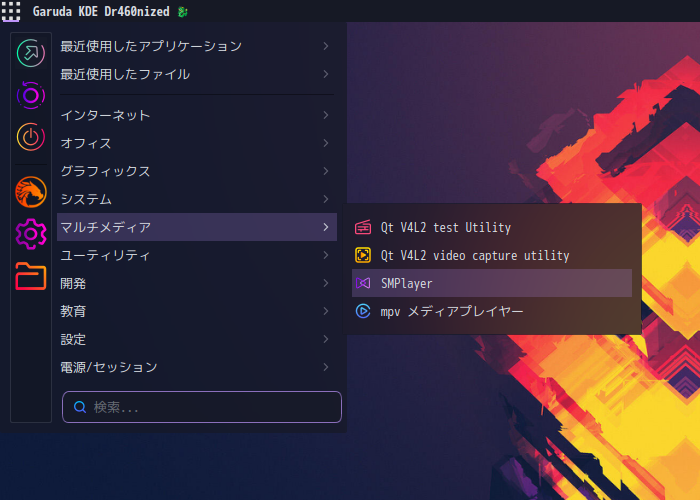
Task: Click the yellow Qt V4L2 video capture icon
Action: point(363,255)
